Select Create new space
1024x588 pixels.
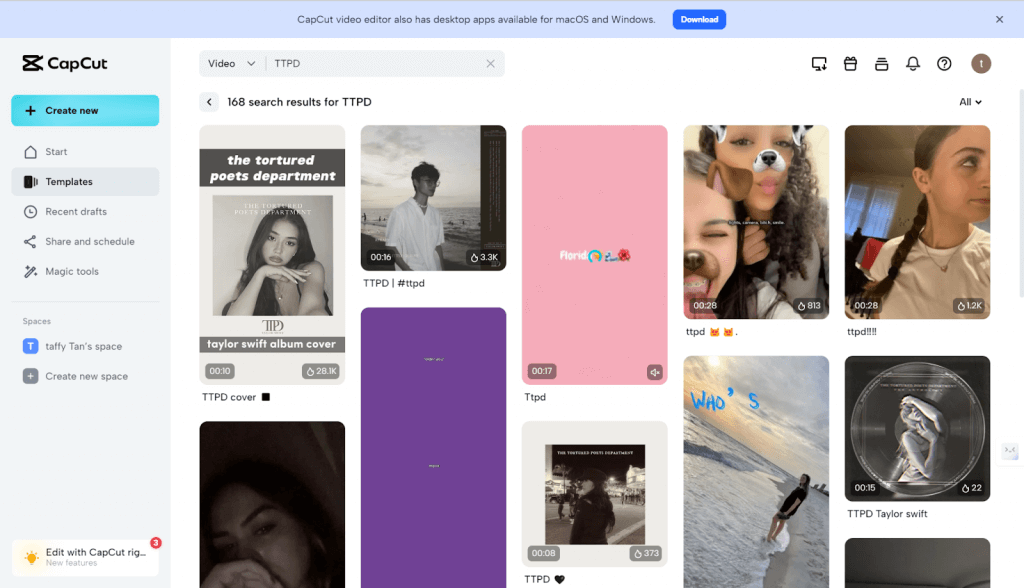pos(85,377)
